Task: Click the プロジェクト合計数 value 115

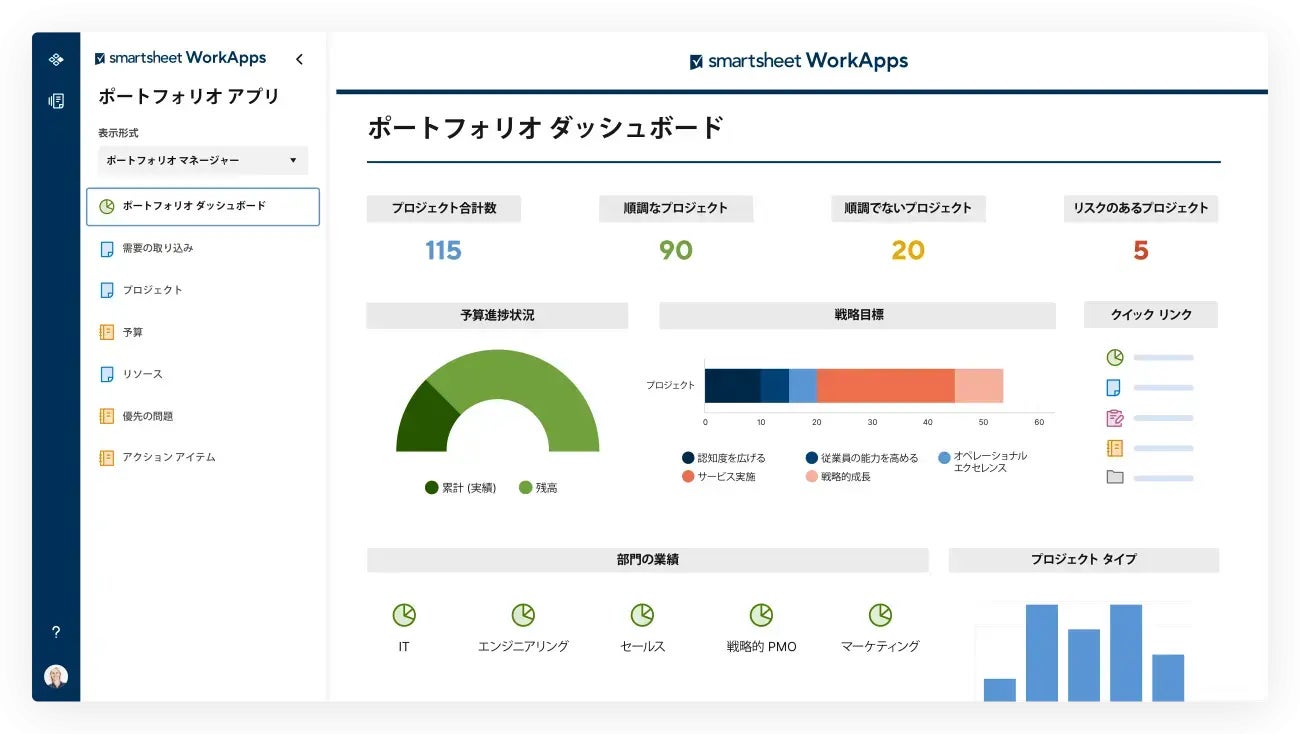Action: click(x=443, y=250)
